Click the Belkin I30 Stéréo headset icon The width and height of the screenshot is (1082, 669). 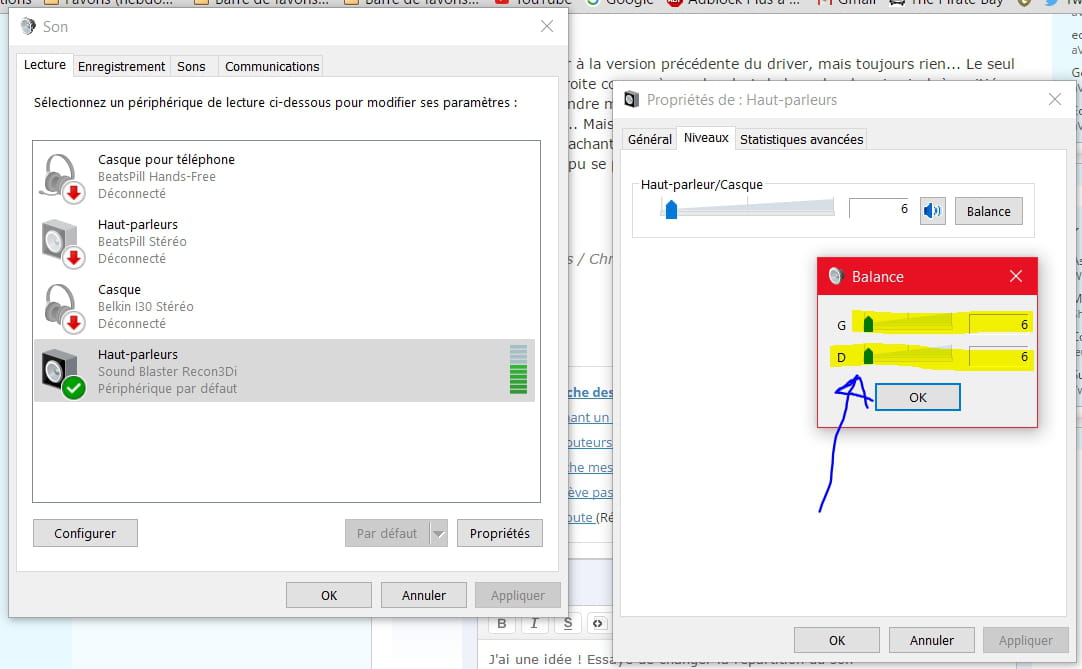62,308
